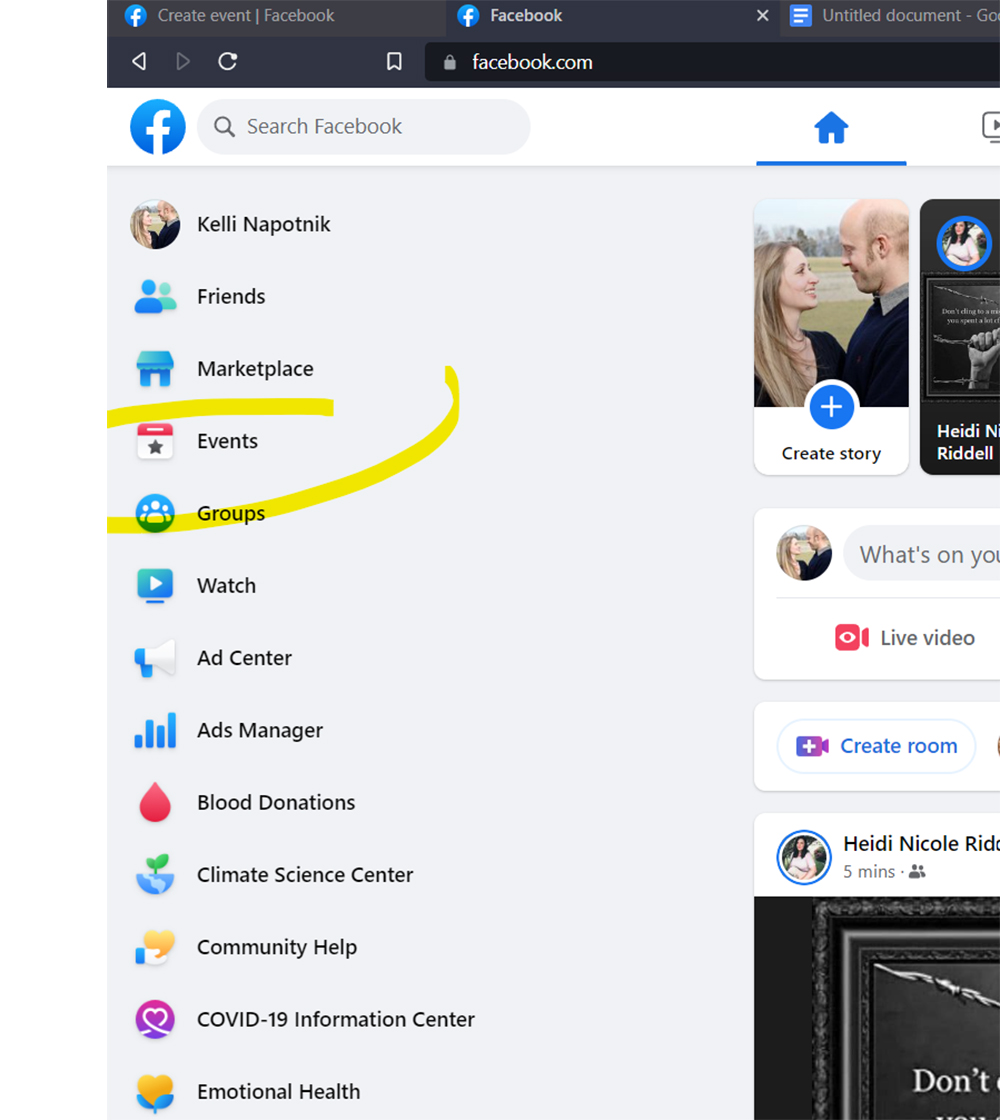
Task: Click the What's on your mind box
Action: tap(921, 554)
